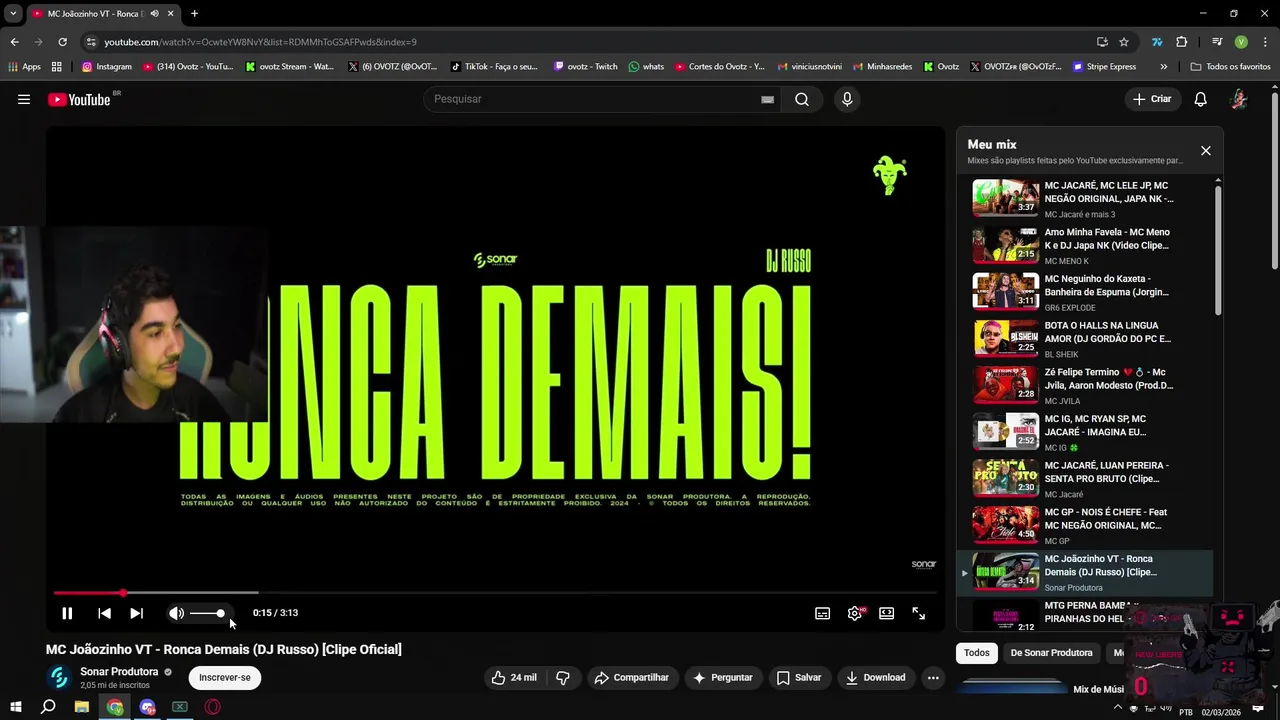The image size is (1280, 720).
Task: Switch to theater mode
Action: click(886, 613)
